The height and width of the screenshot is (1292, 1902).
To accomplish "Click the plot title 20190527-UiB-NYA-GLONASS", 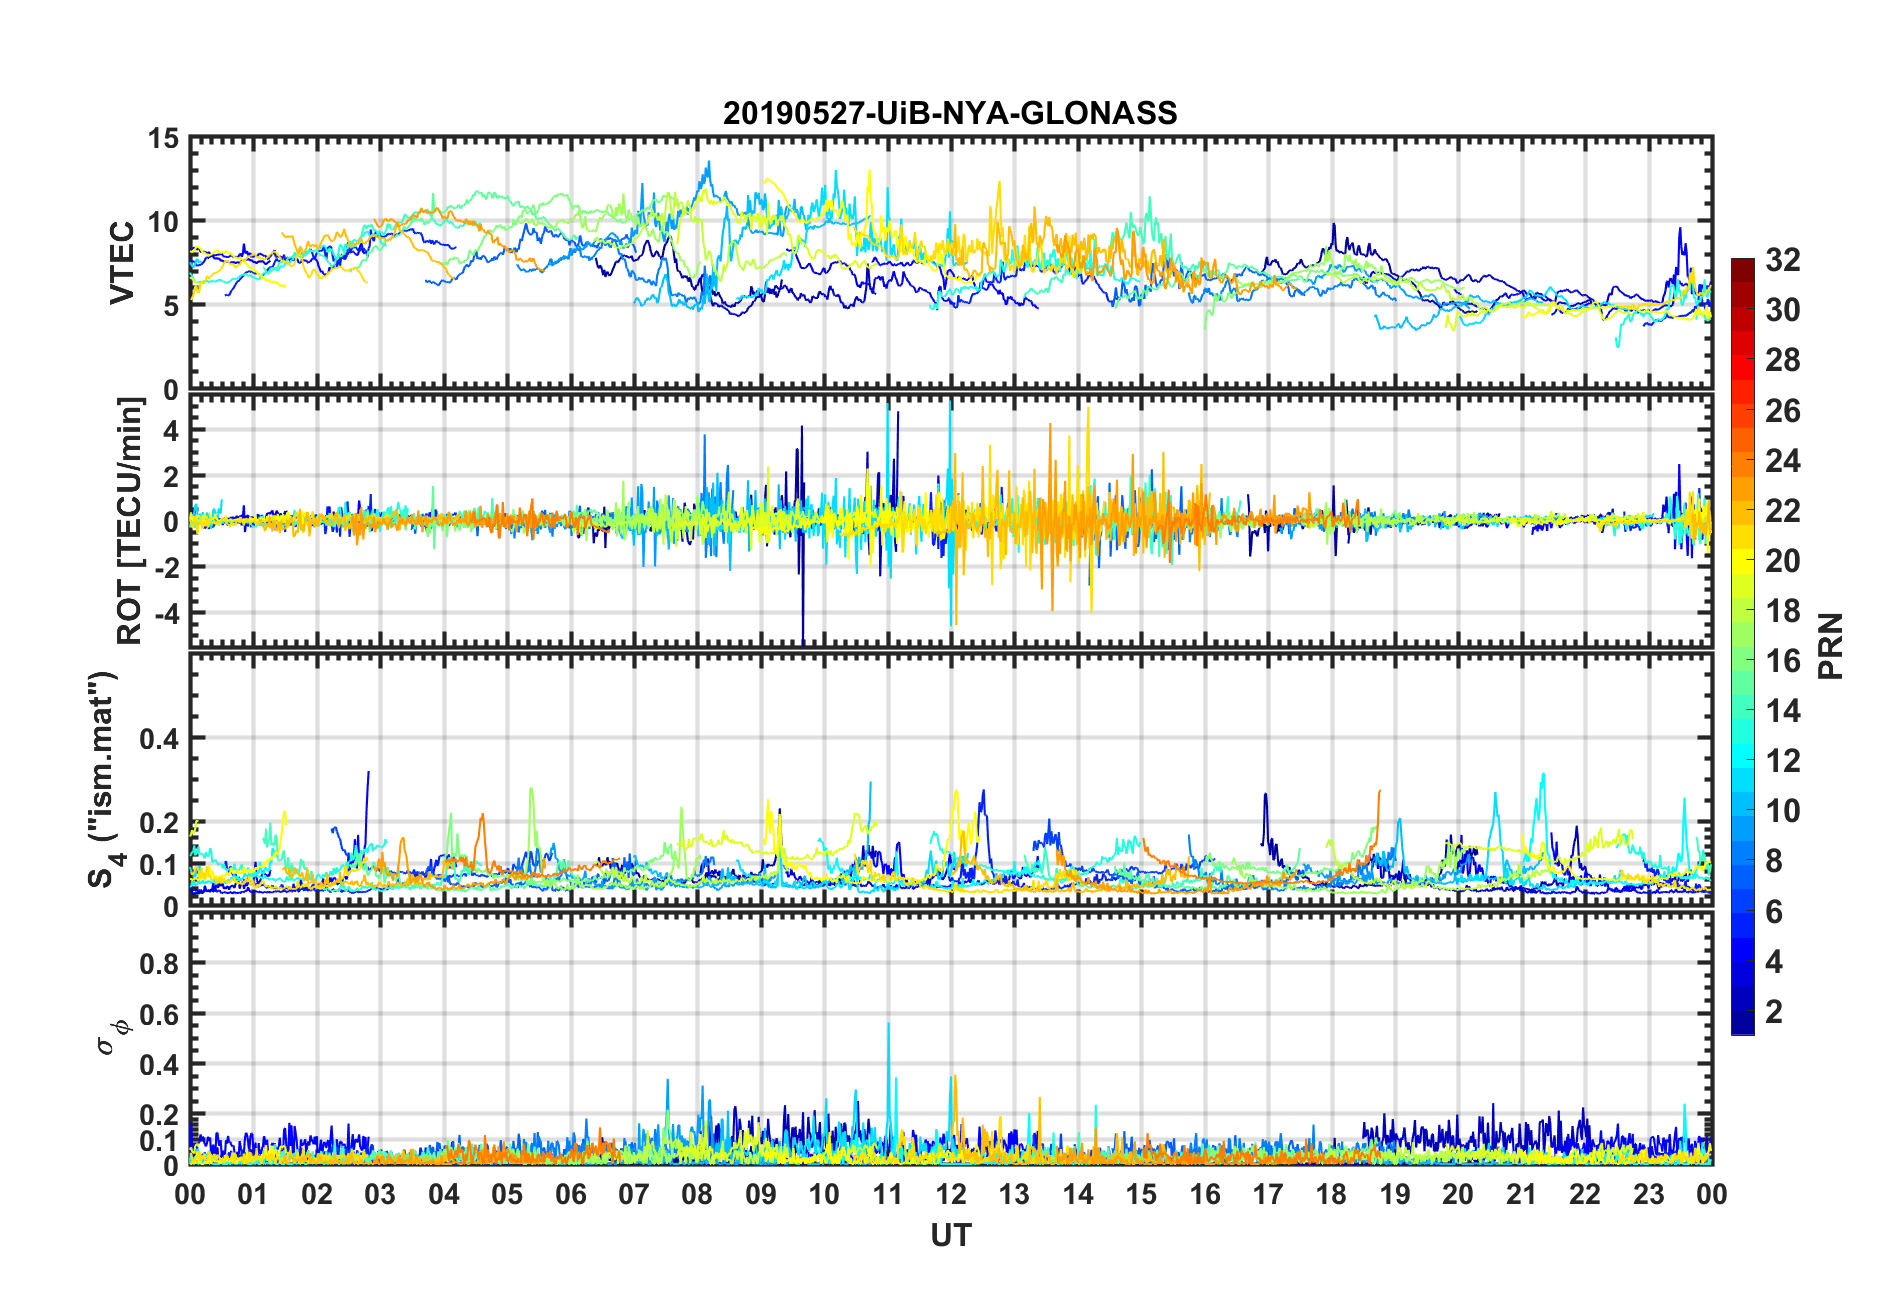I will tap(950, 113).
